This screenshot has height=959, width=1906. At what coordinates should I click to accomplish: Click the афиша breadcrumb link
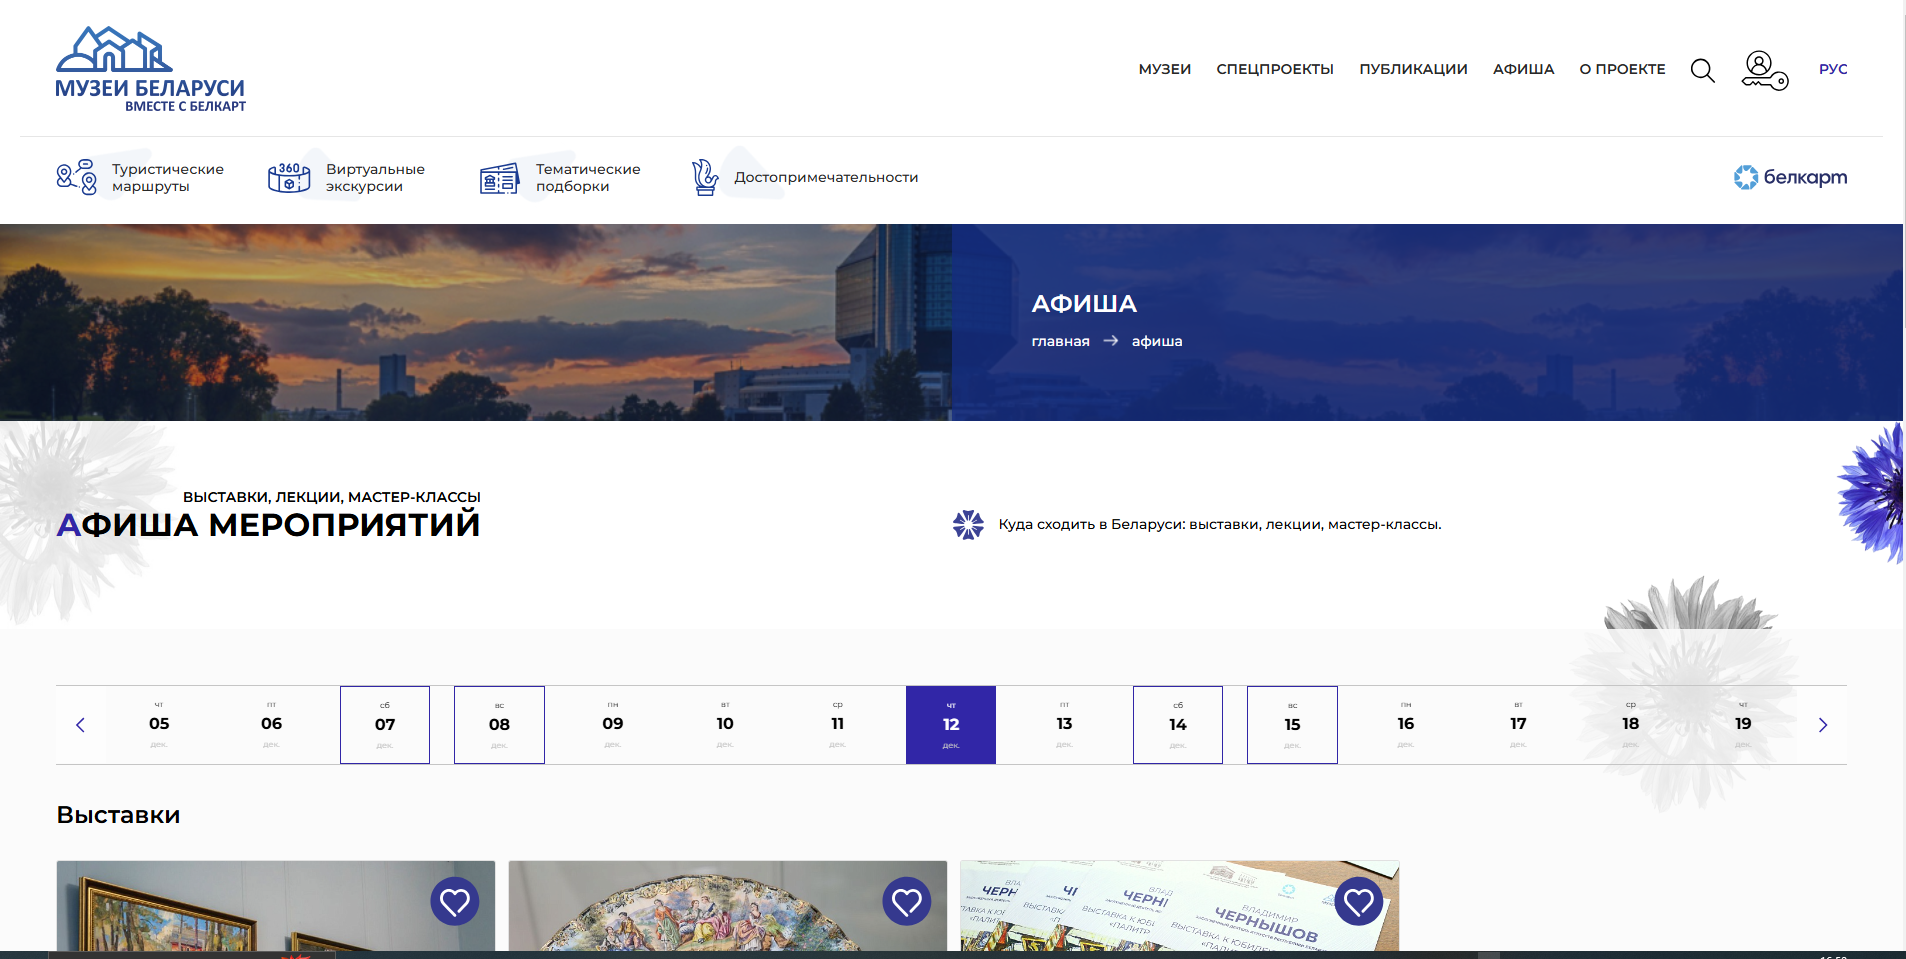[1157, 341]
